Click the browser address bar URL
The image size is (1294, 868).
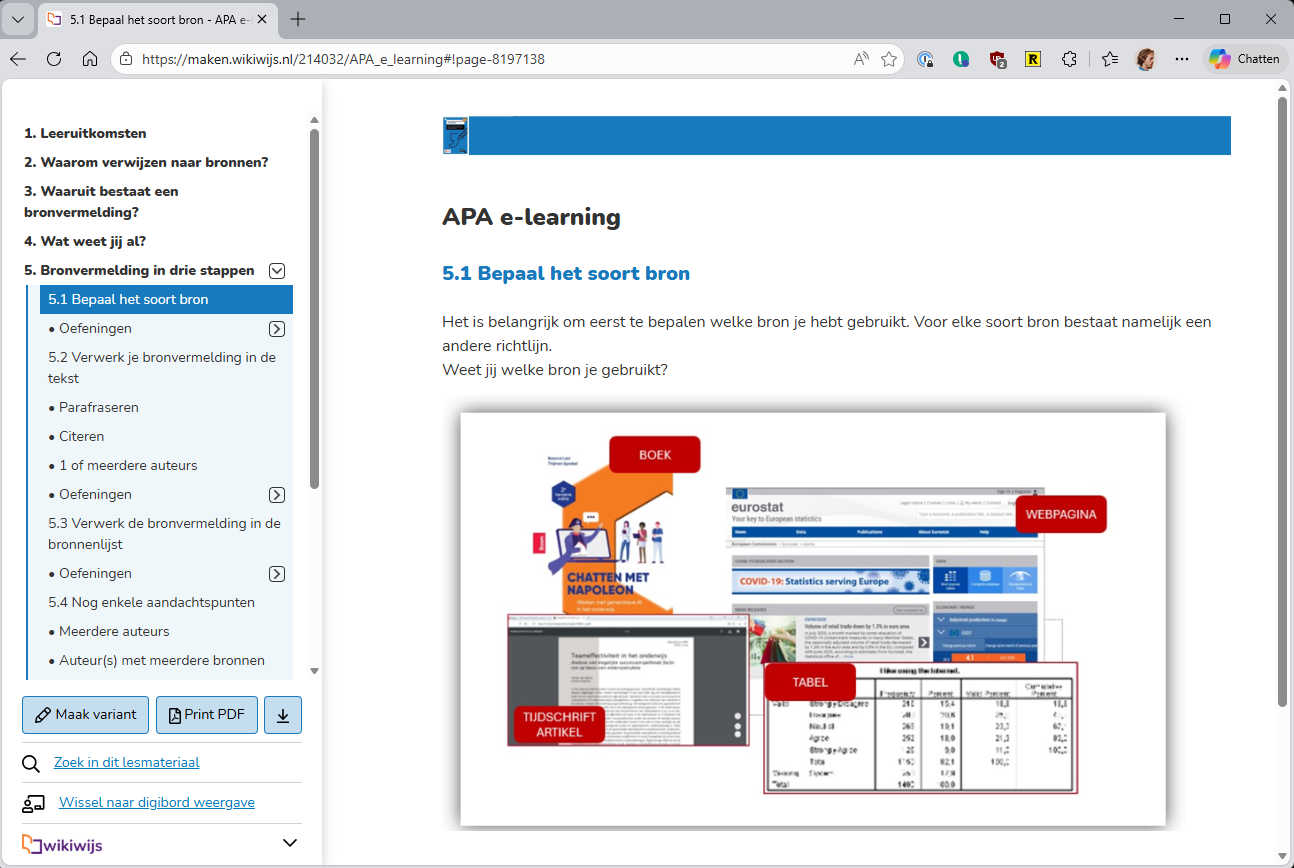(343, 59)
